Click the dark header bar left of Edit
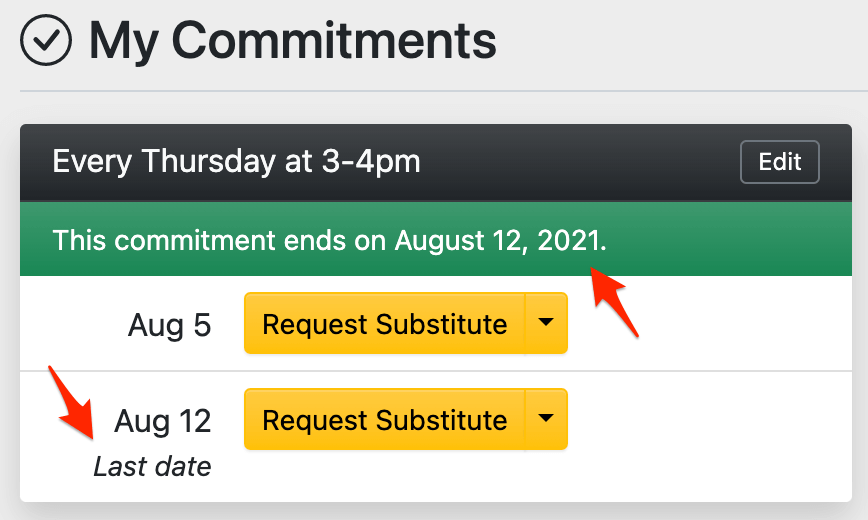 pyautogui.click(x=580, y=162)
